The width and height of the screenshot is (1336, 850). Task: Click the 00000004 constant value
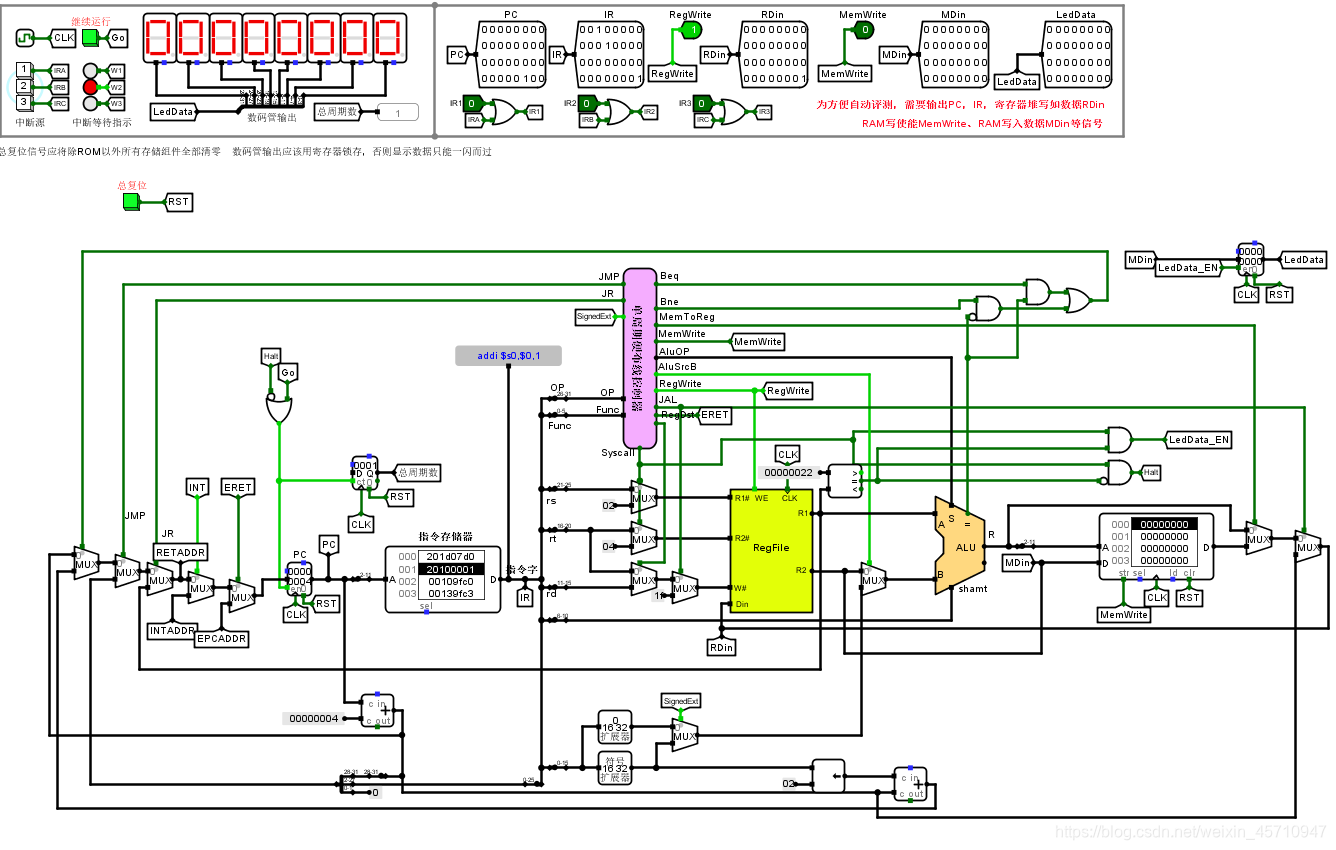tap(313, 718)
